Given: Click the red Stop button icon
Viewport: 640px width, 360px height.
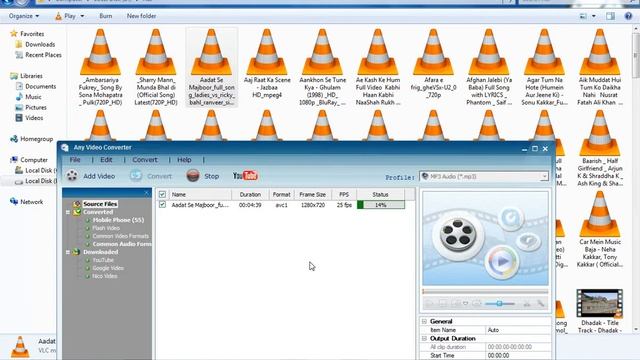Looking at the screenshot, I should point(193,176).
